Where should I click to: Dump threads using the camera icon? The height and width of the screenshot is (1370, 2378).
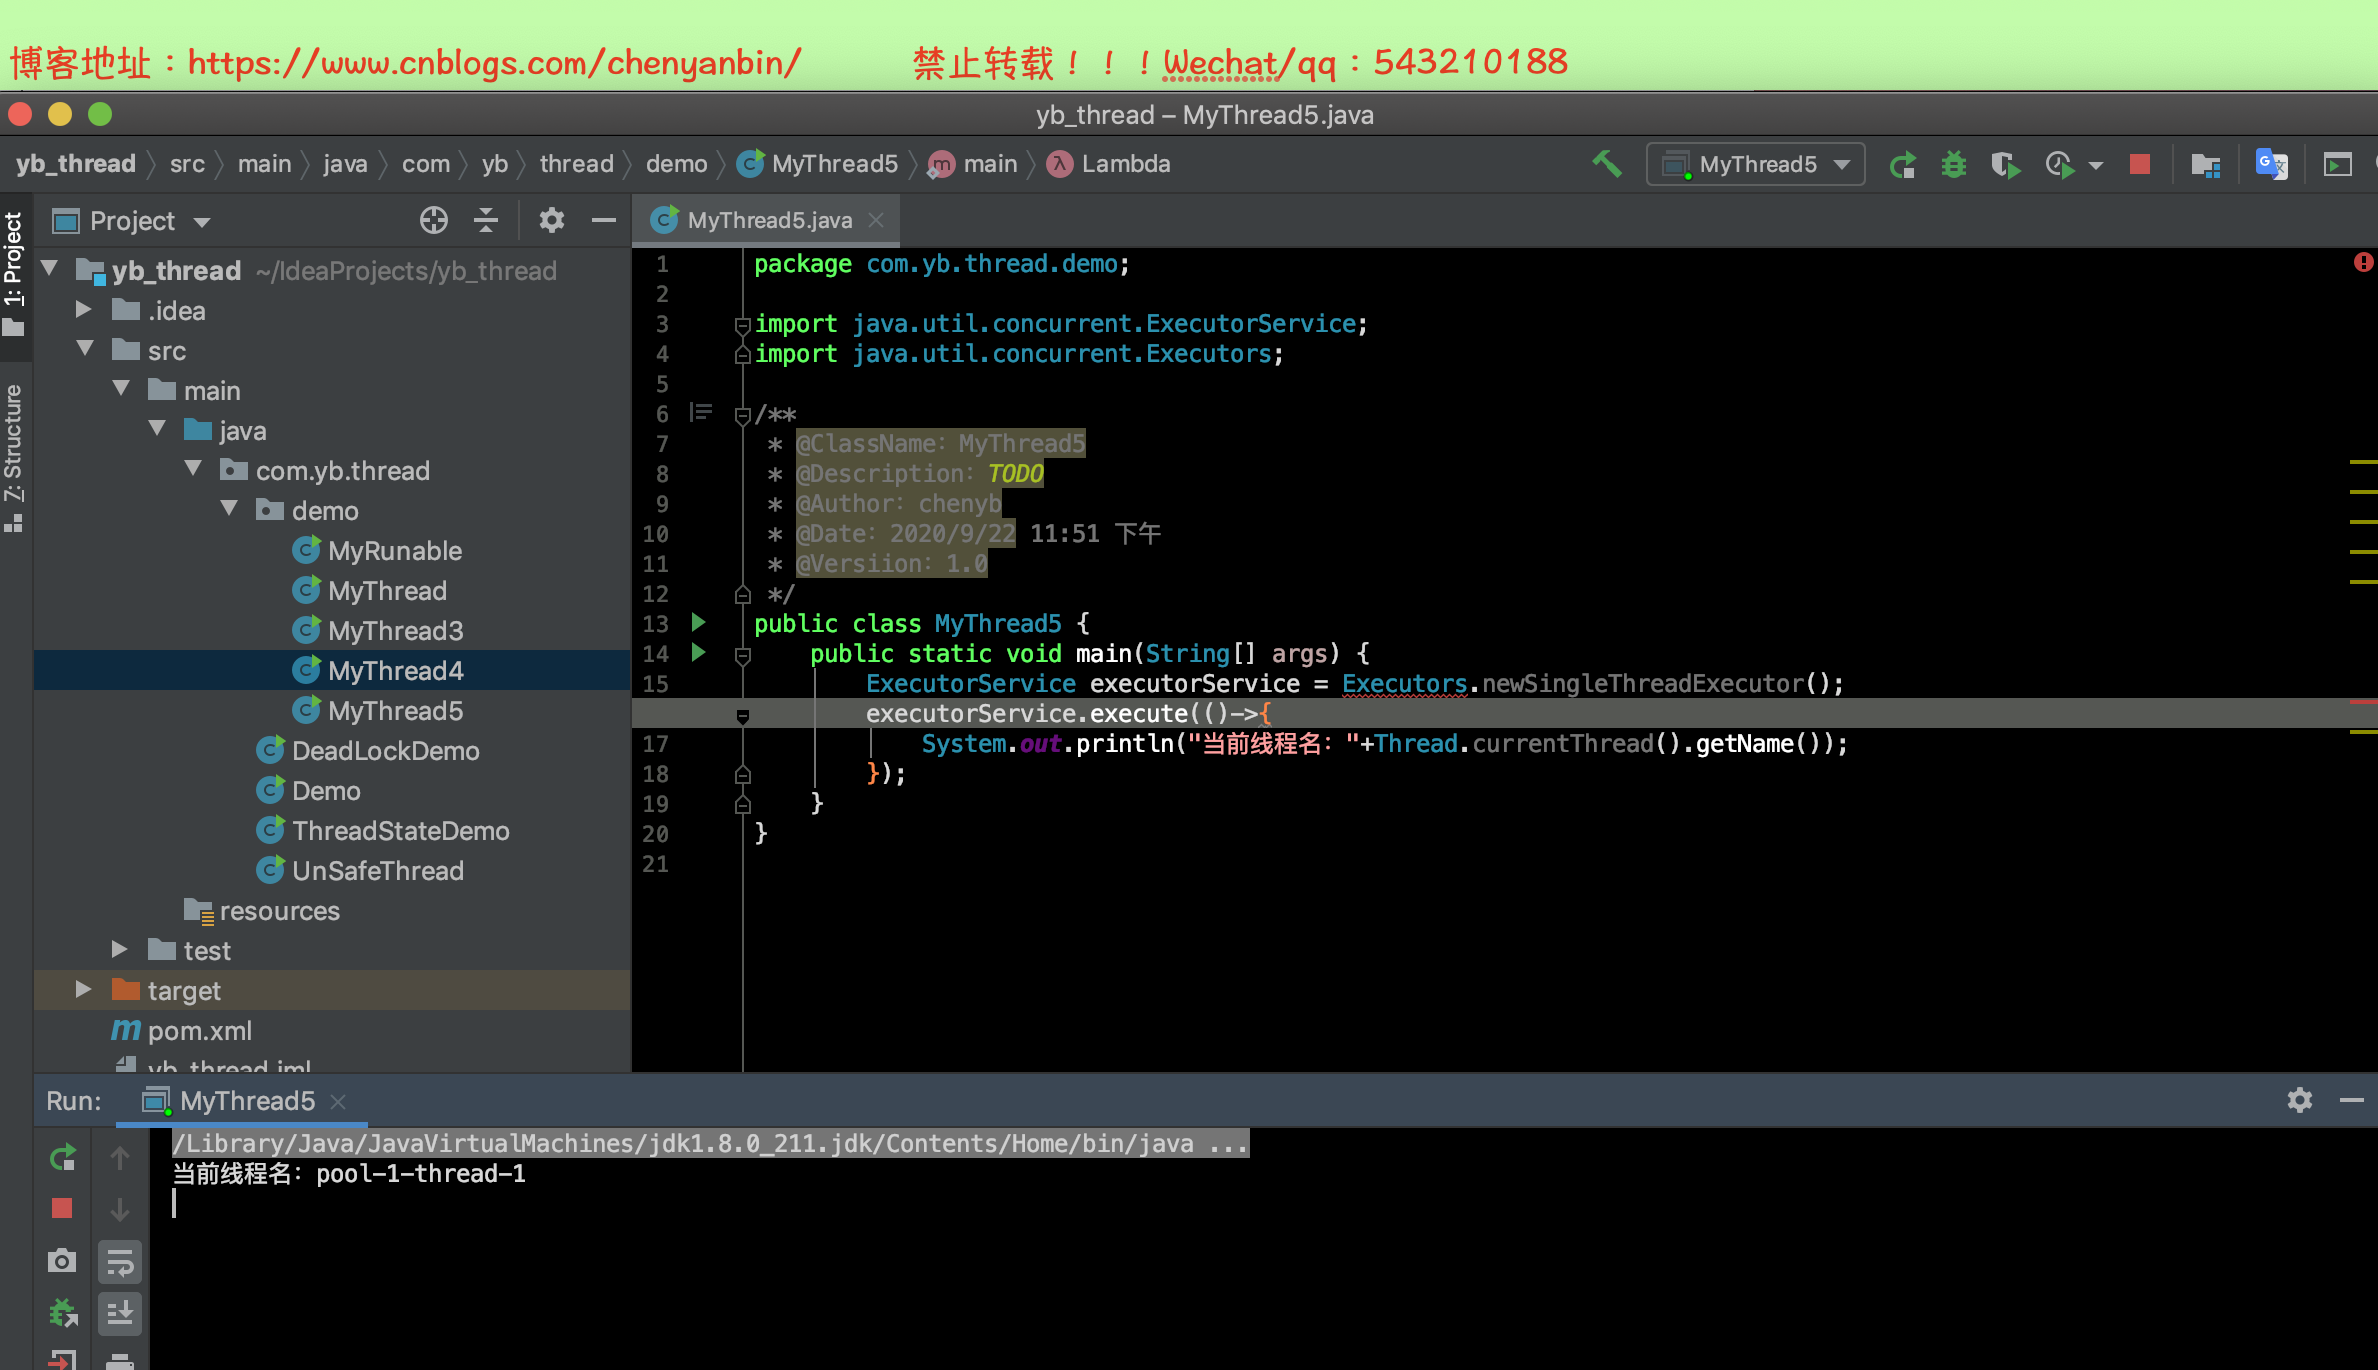(x=62, y=1261)
